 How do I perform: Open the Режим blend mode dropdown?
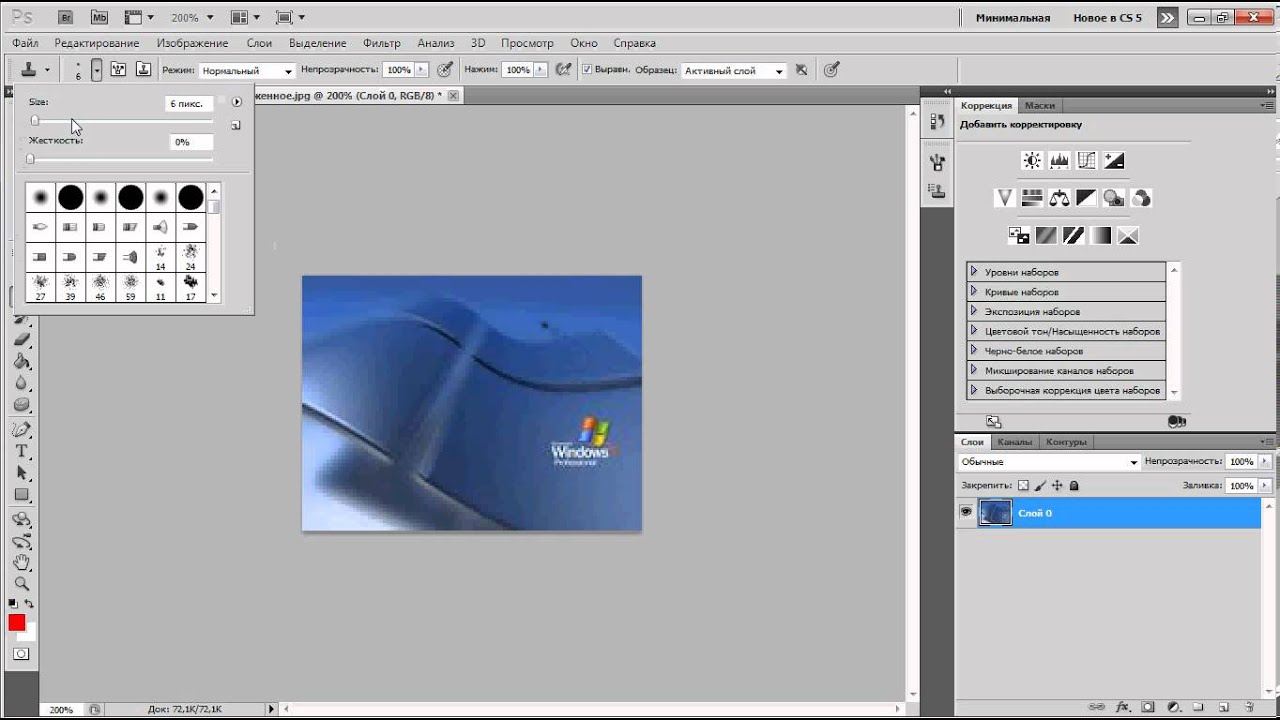[247, 71]
